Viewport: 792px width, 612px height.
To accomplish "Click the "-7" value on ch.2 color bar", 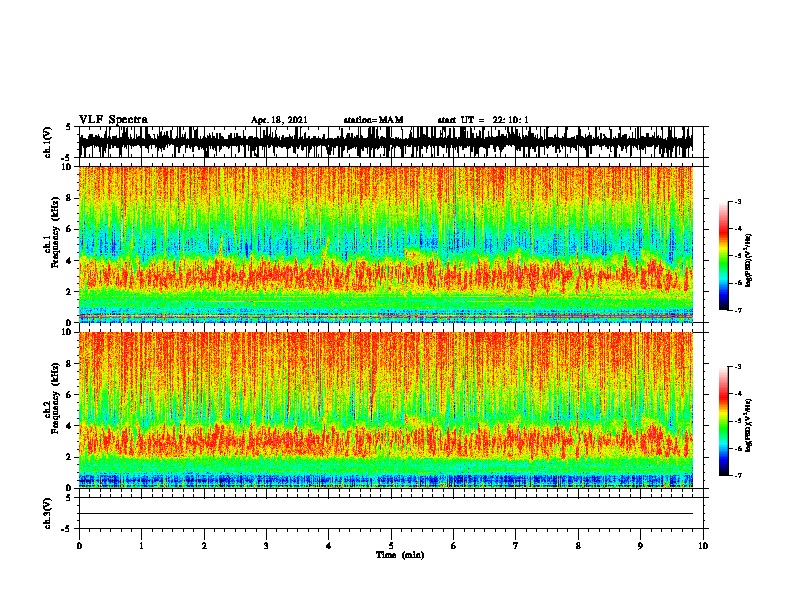I will coord(738,475).
